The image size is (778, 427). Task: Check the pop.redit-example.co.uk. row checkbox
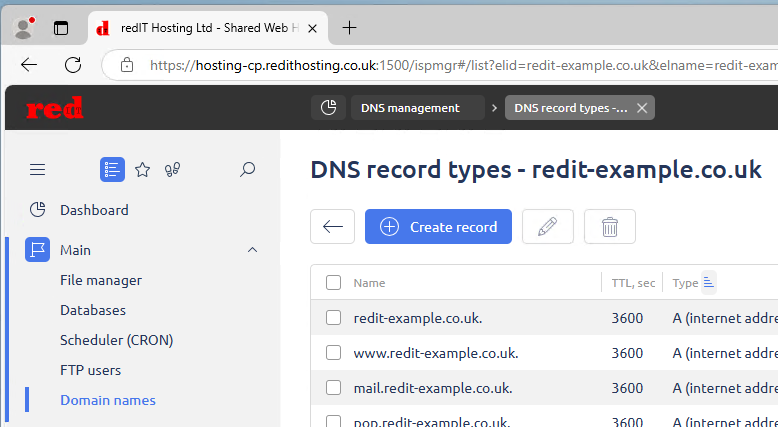(333, 422)
